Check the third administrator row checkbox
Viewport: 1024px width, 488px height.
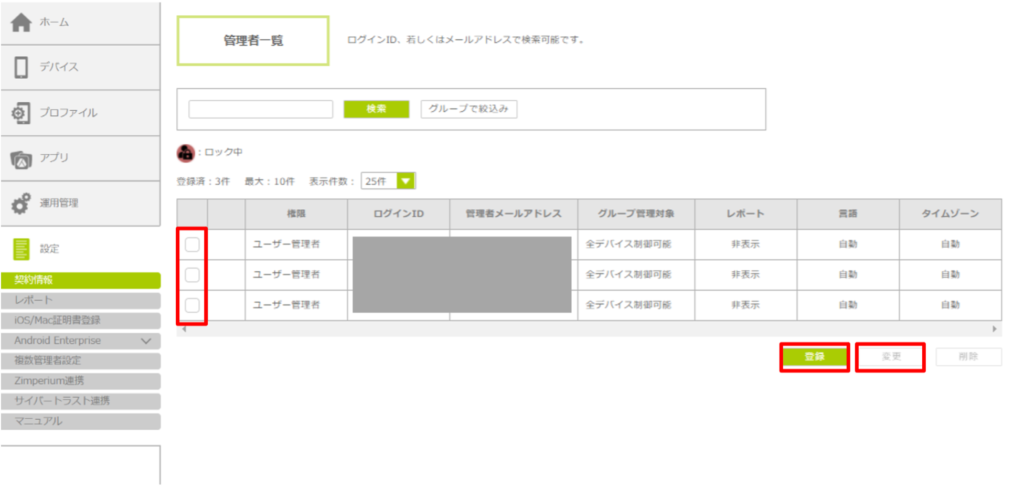click(x=192, y=305)
